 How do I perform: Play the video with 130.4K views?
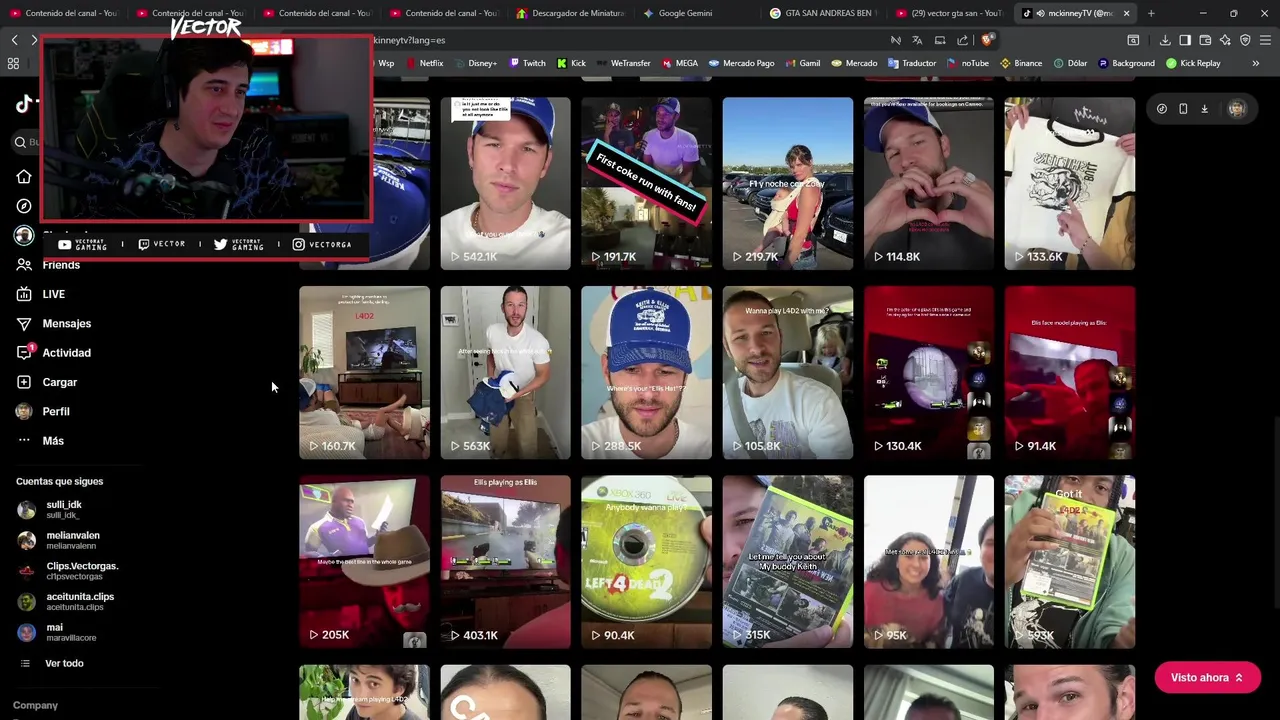pyautogui.click(x=929, y=373)
